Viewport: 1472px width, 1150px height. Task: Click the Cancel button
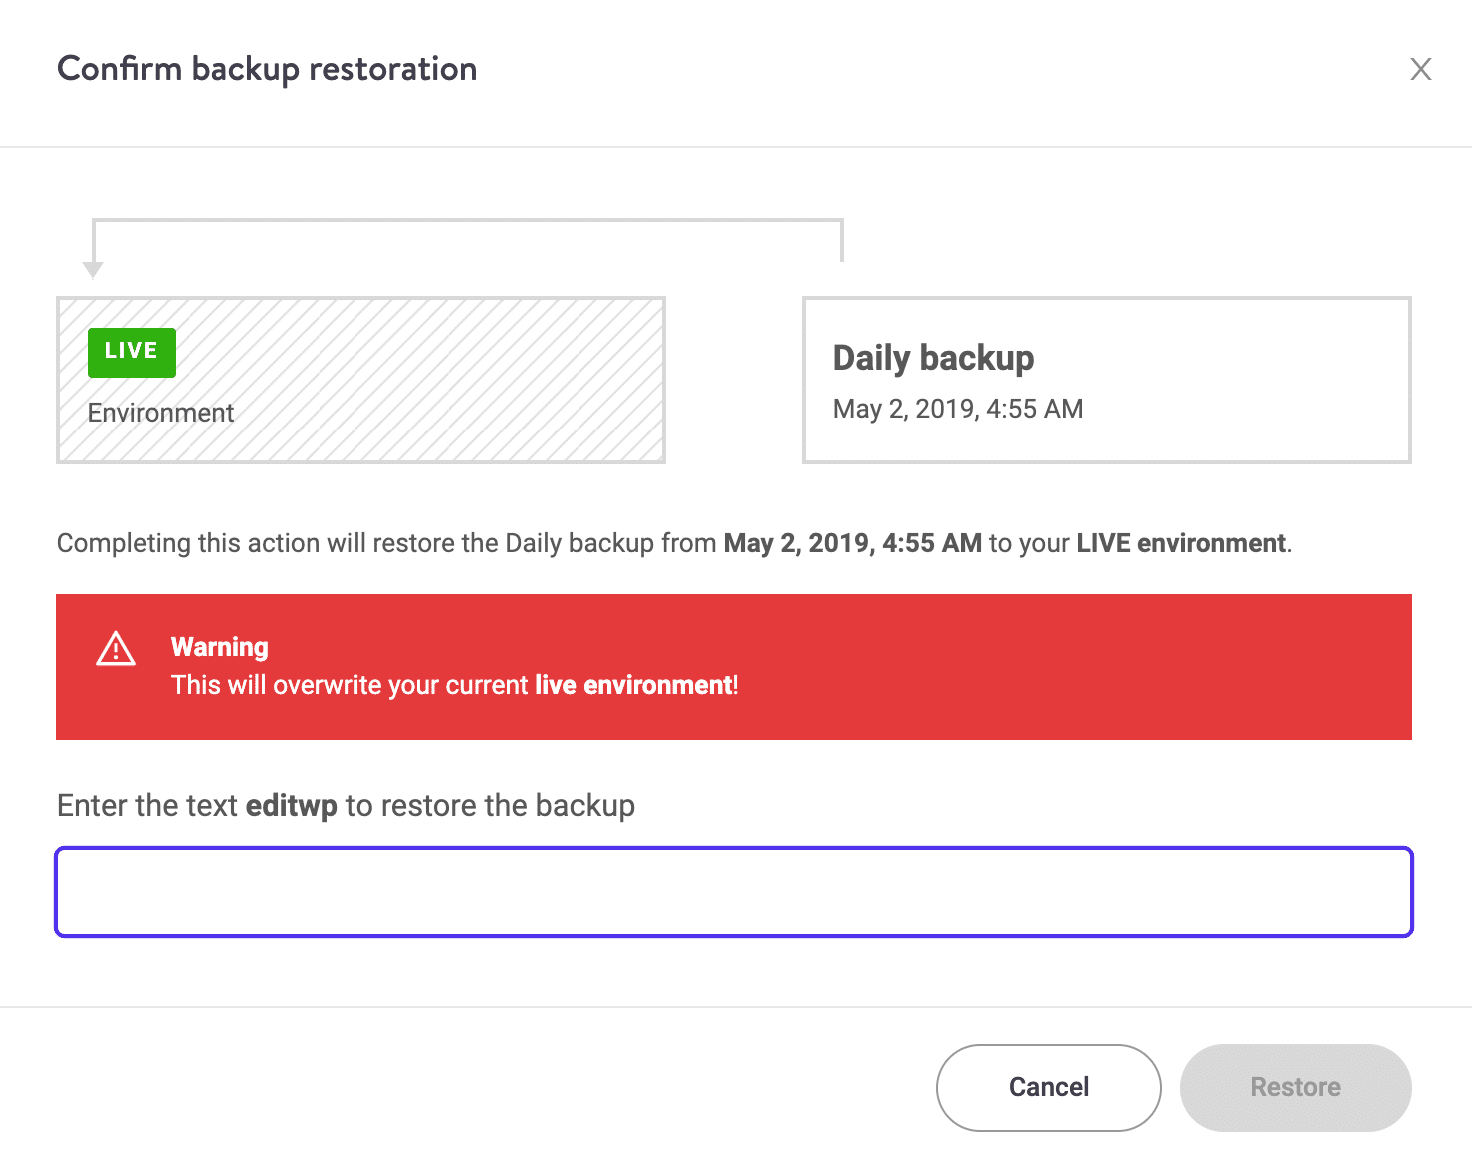(1048, 1087)
